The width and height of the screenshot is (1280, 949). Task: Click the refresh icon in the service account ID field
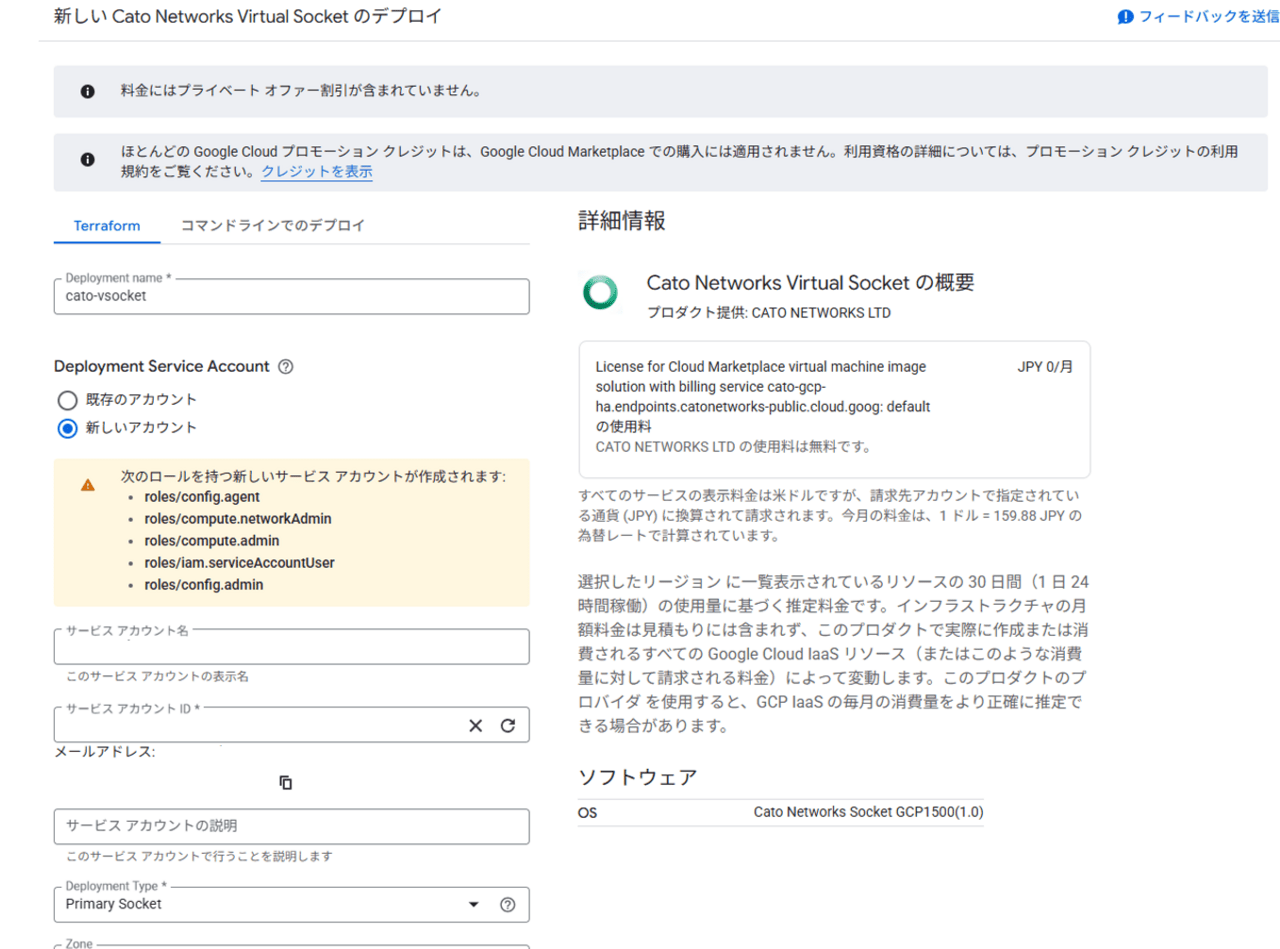pos(507,725)
